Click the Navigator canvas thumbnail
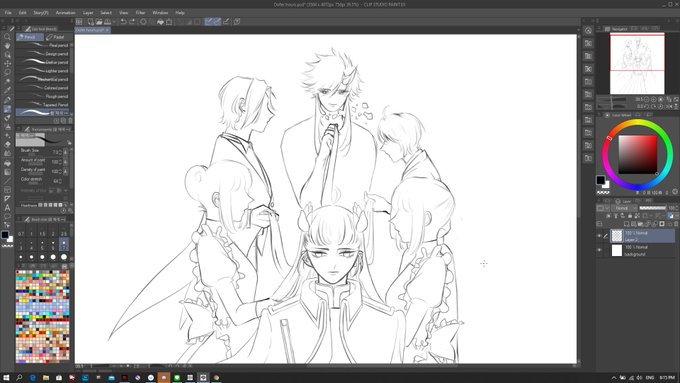This screenshot has width=680, height=383. coord(637,63)
